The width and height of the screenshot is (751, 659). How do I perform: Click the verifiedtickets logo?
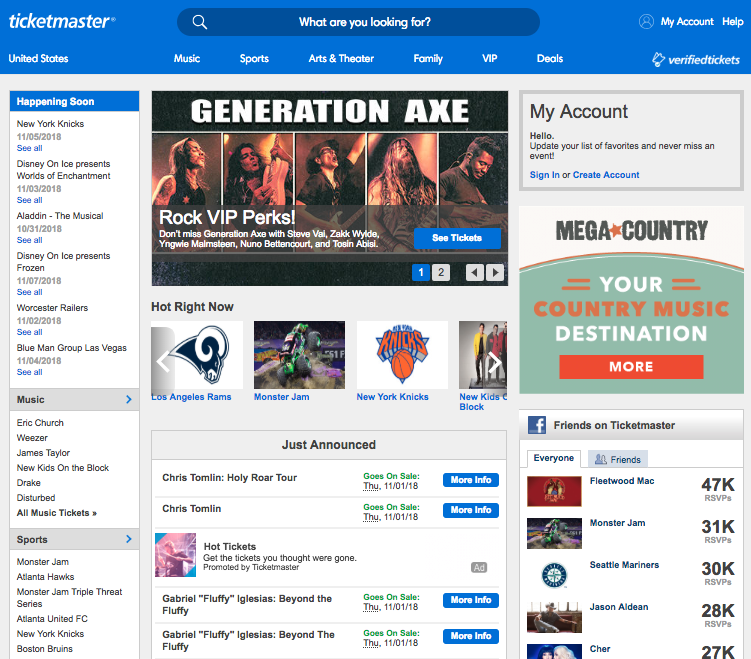[695, 59]
